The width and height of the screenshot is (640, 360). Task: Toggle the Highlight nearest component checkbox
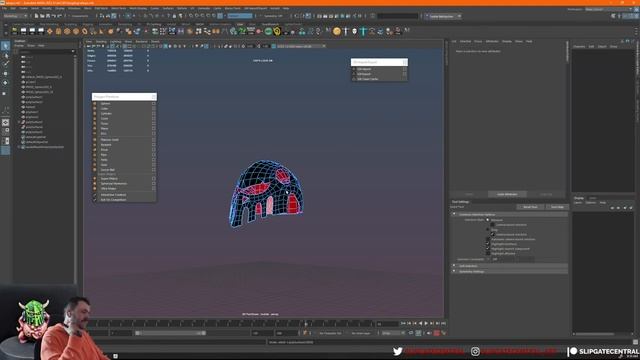point(488,249)
